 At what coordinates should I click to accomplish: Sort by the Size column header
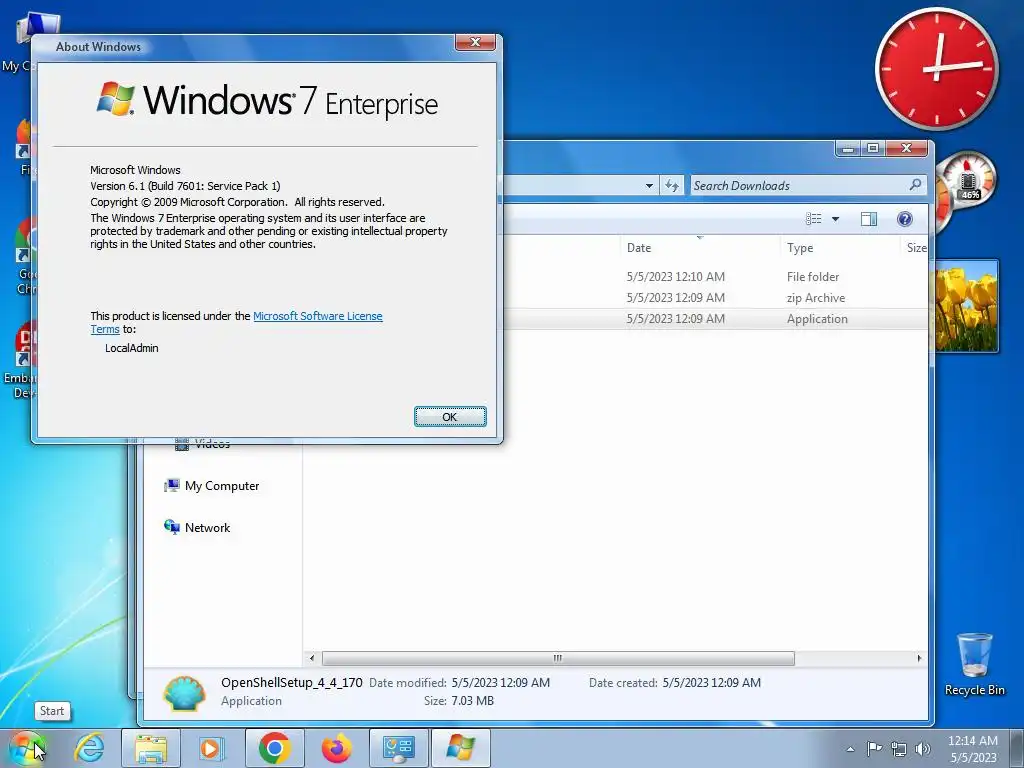point(916,248)
